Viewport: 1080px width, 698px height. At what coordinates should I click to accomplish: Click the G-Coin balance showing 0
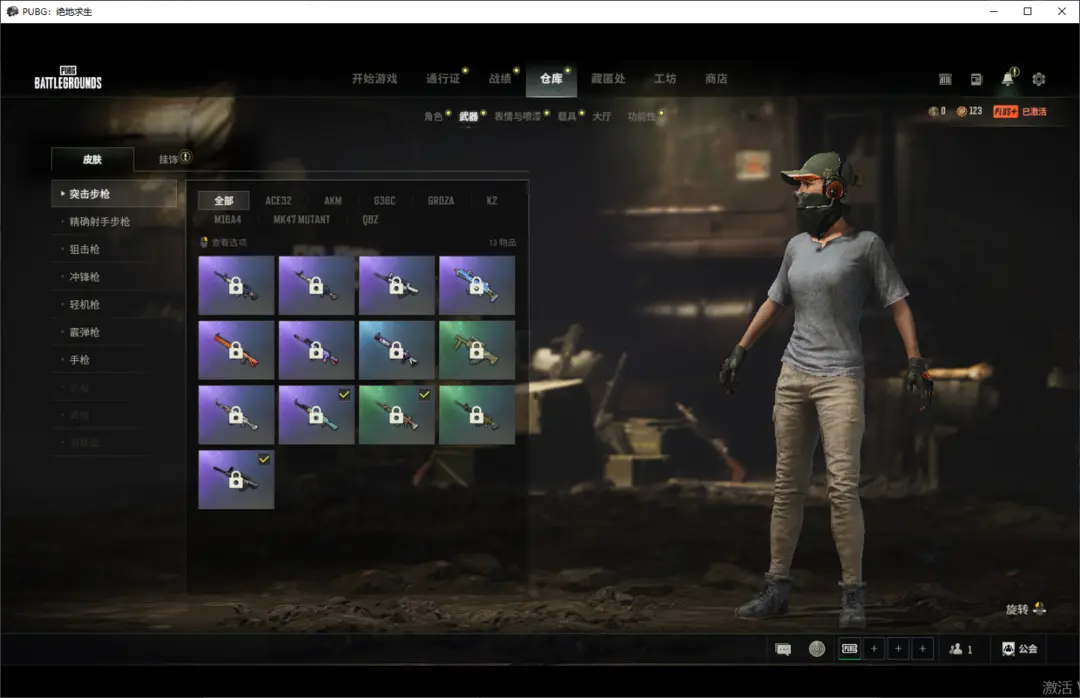937,111
